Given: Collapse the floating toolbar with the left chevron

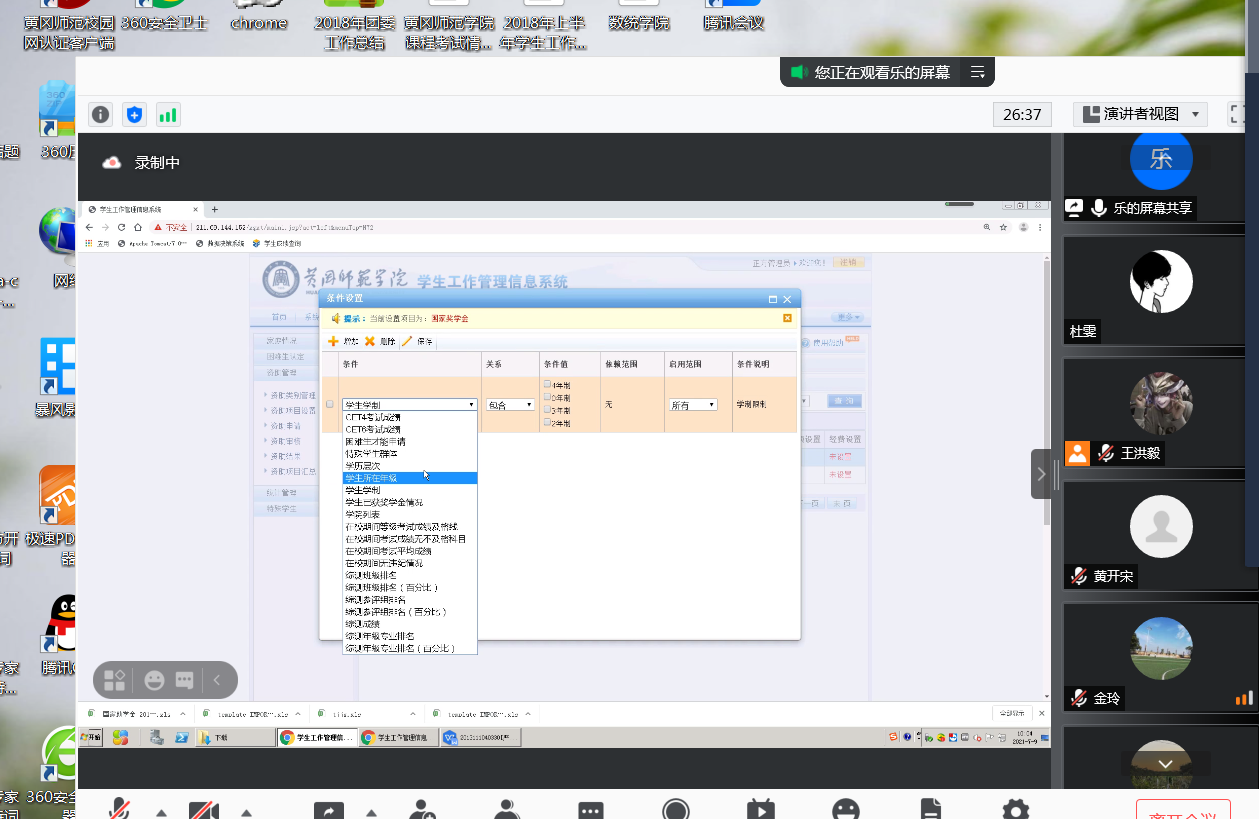Looking at the screenshot, I should 217,680.
